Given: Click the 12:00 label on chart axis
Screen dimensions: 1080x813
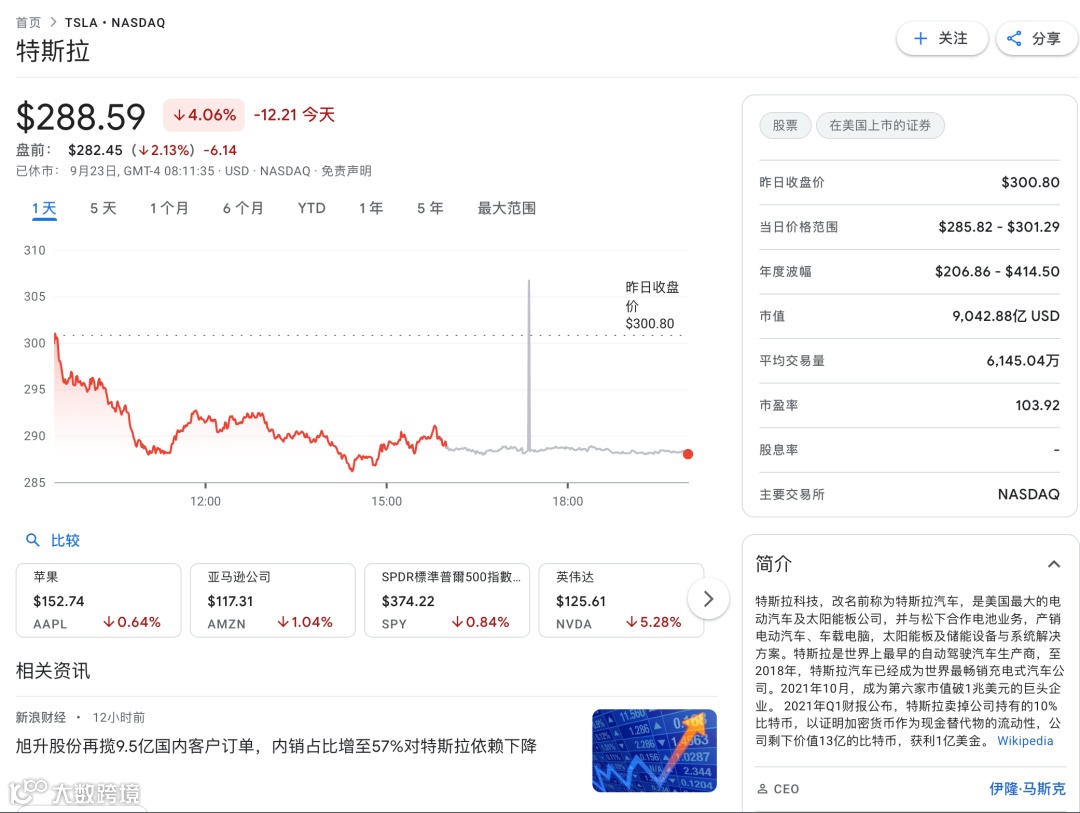Looking at the screenshot, I should [205, 502].
